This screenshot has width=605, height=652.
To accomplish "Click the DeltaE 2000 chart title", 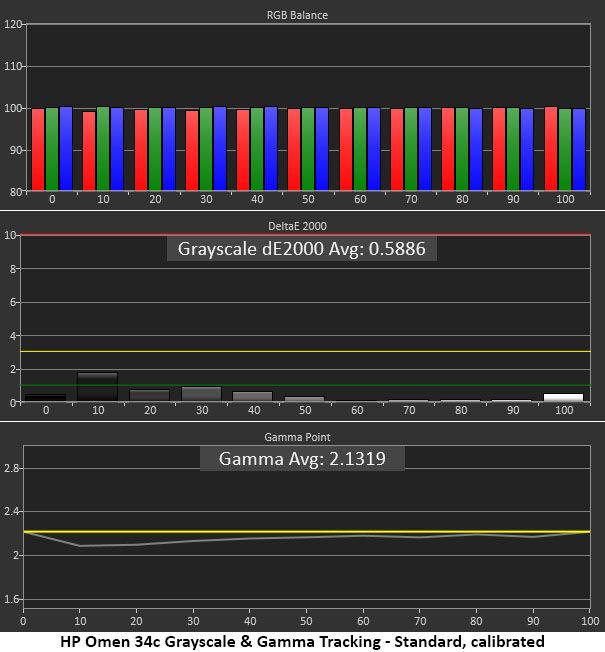I will pyautogui.click(x=297, y=226).
